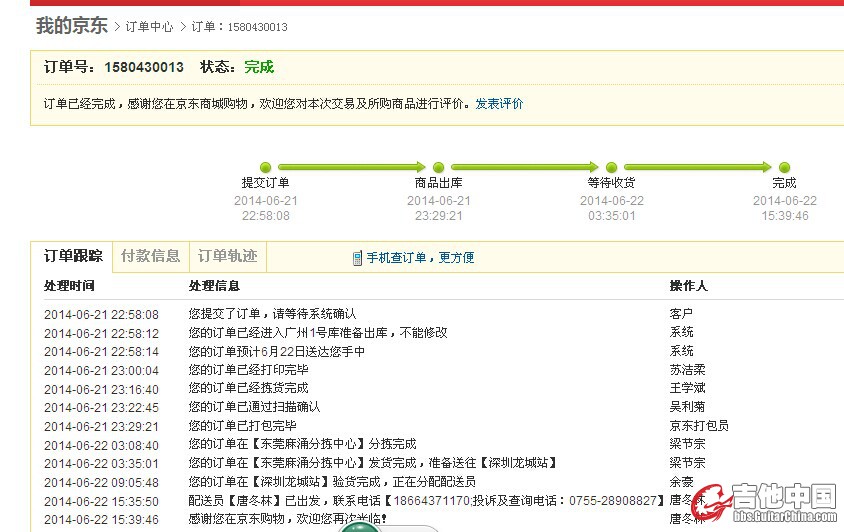Click the 提交订单 step label
This screenshot has height=532, width=844.
click(x=265, y=183)
